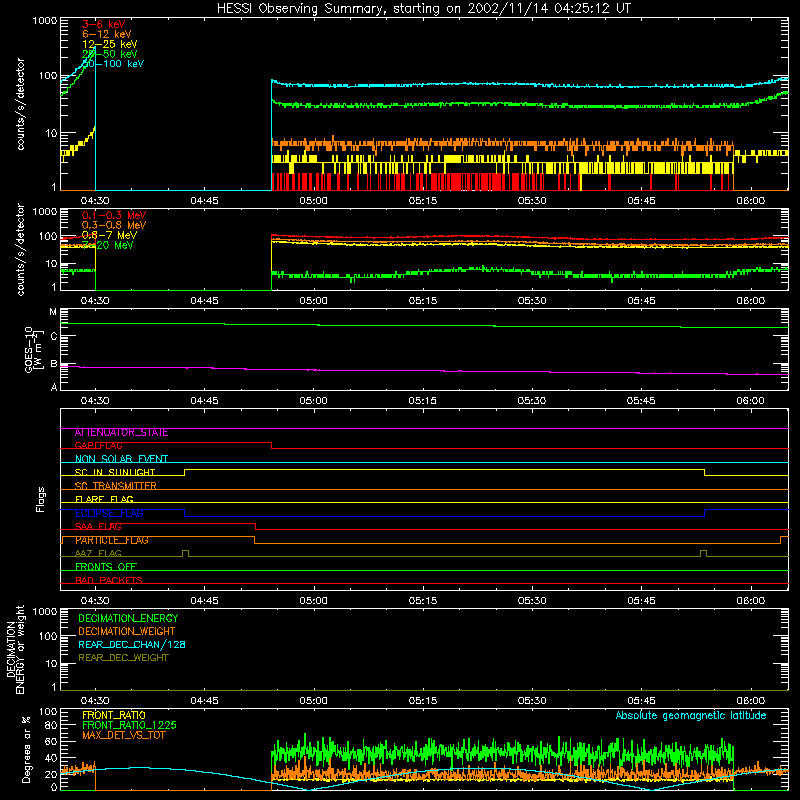Click the Flags vertical axis title

[41, 499]
